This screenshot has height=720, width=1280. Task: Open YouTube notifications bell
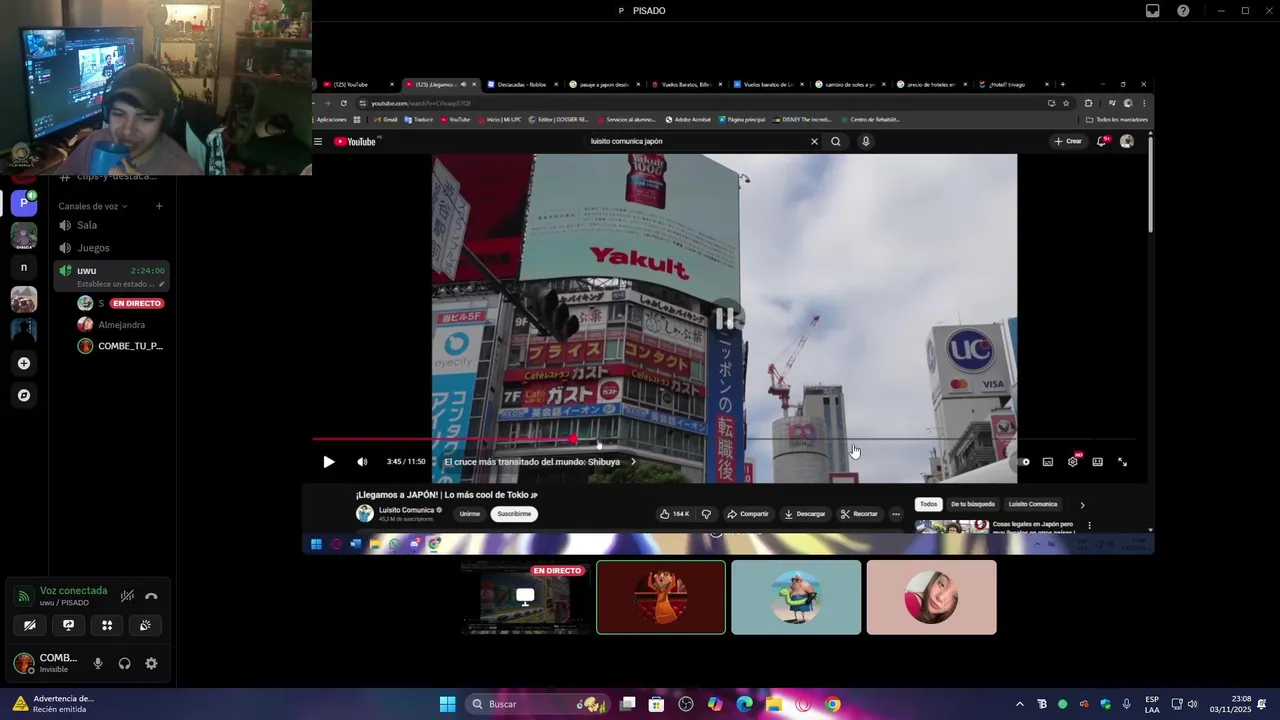[x=1102, y=141]
